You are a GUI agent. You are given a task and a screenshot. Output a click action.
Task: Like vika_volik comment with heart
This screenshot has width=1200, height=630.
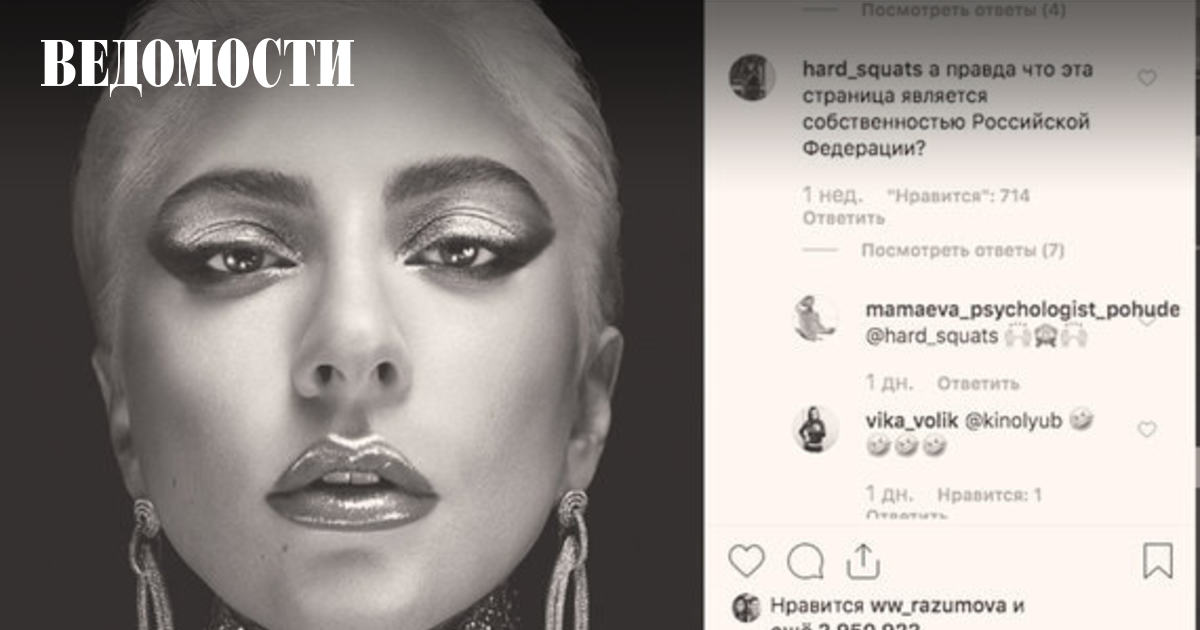(x=1147, y=429)
